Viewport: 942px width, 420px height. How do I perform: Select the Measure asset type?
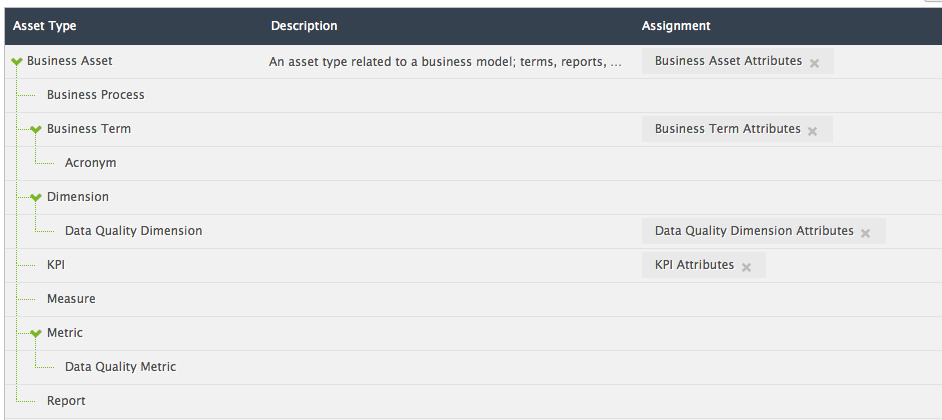[x=71, y=299]
